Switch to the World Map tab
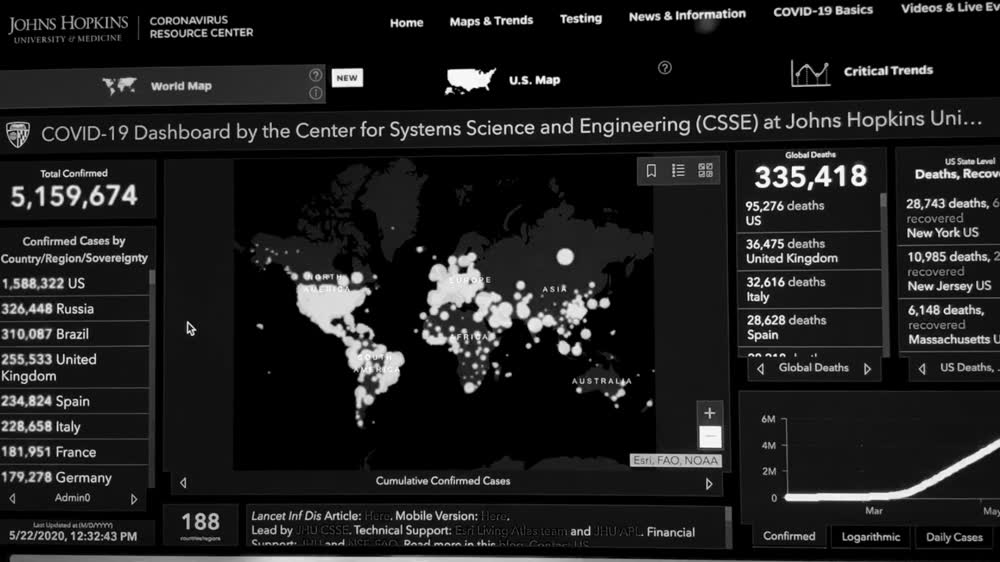The height and width of the screenshot is (562, 1000). (x=163, y=85)
